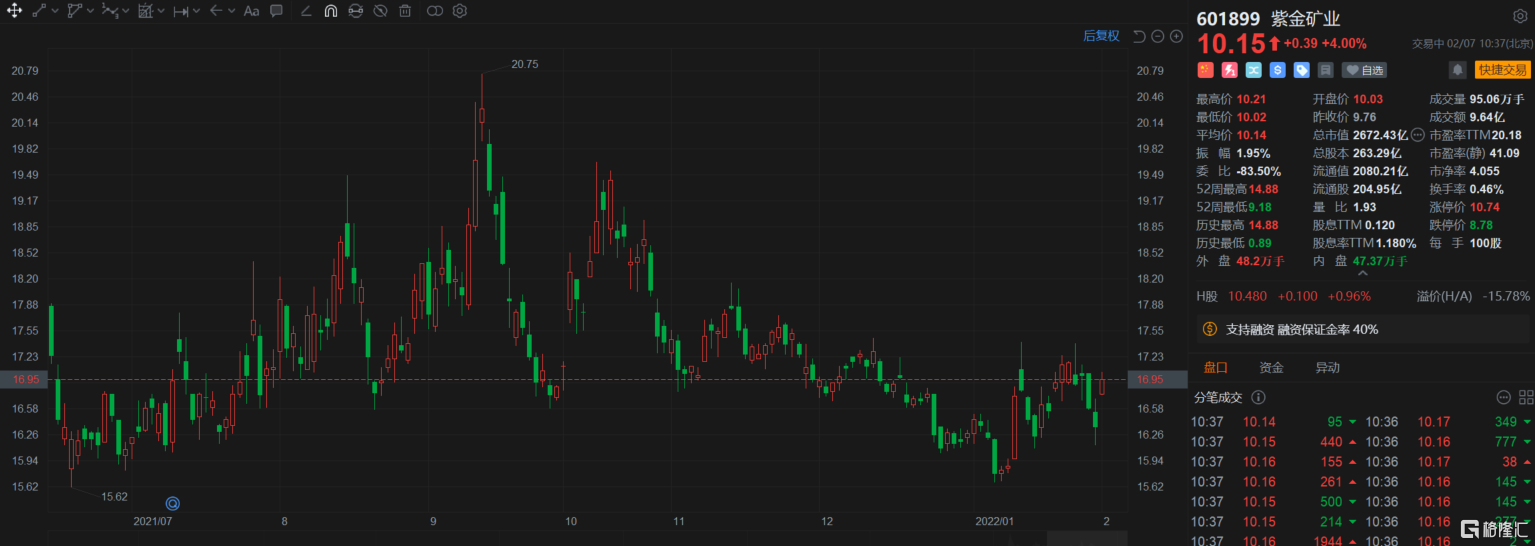This screenshot has width=1535, height=546.
Task: Toggle the price alert bell icon
Action: pyautogui.click(x=1458, y=70)
